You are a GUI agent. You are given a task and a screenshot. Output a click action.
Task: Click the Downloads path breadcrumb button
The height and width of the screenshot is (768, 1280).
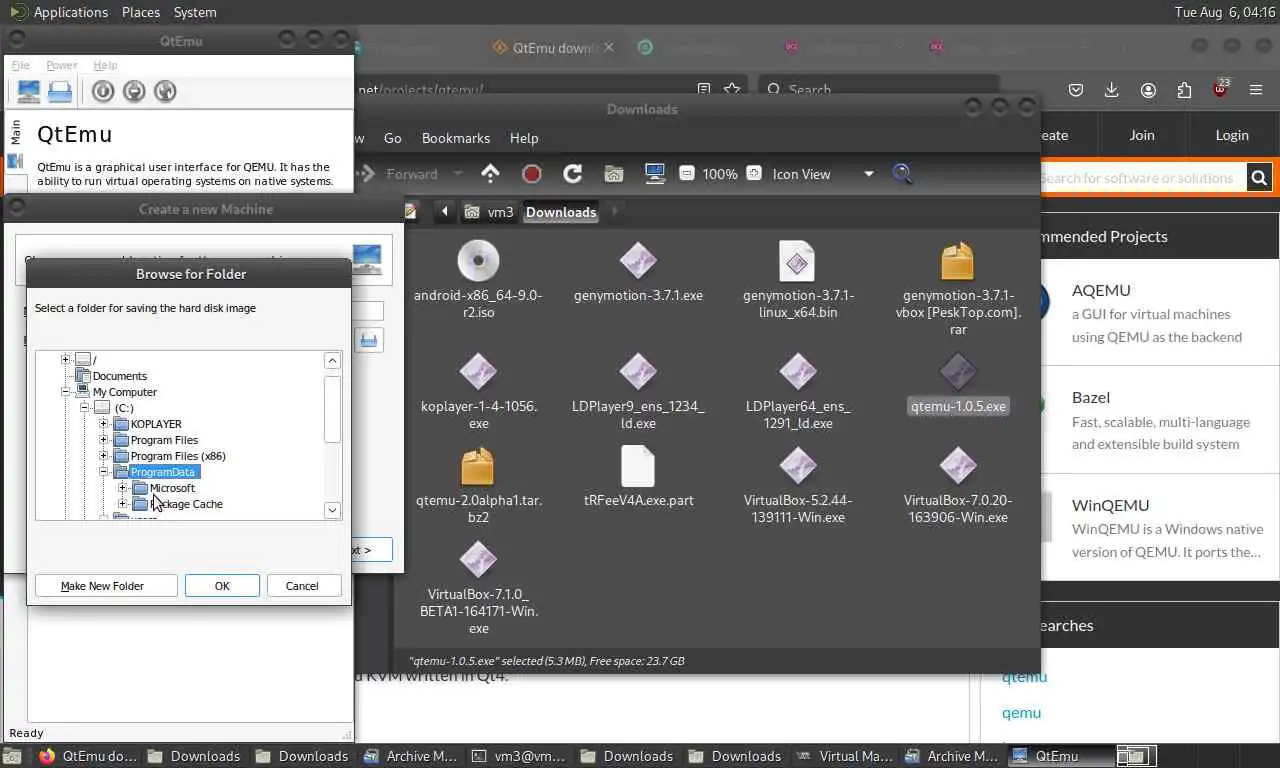pos(561,212)
